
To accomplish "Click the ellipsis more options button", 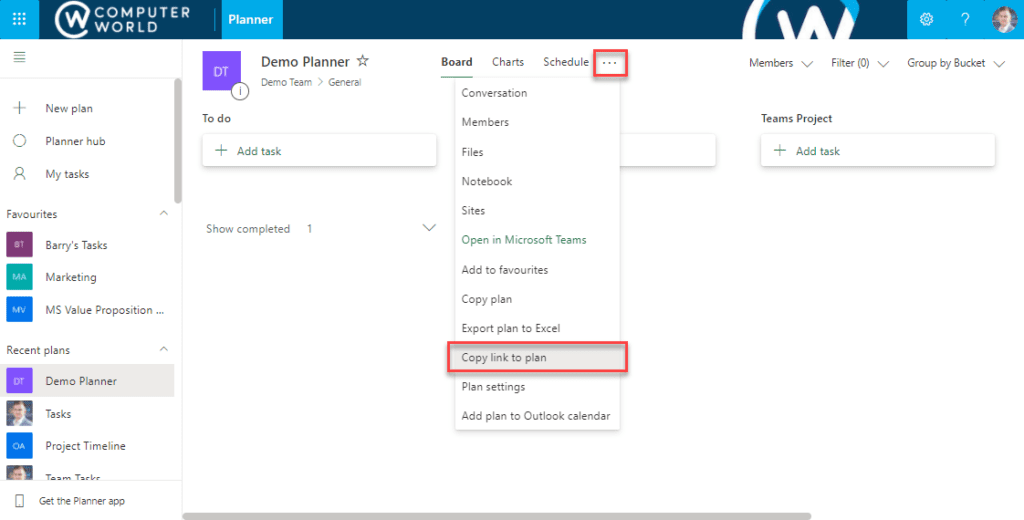I will pyautogui.click(x=609, y=63).
